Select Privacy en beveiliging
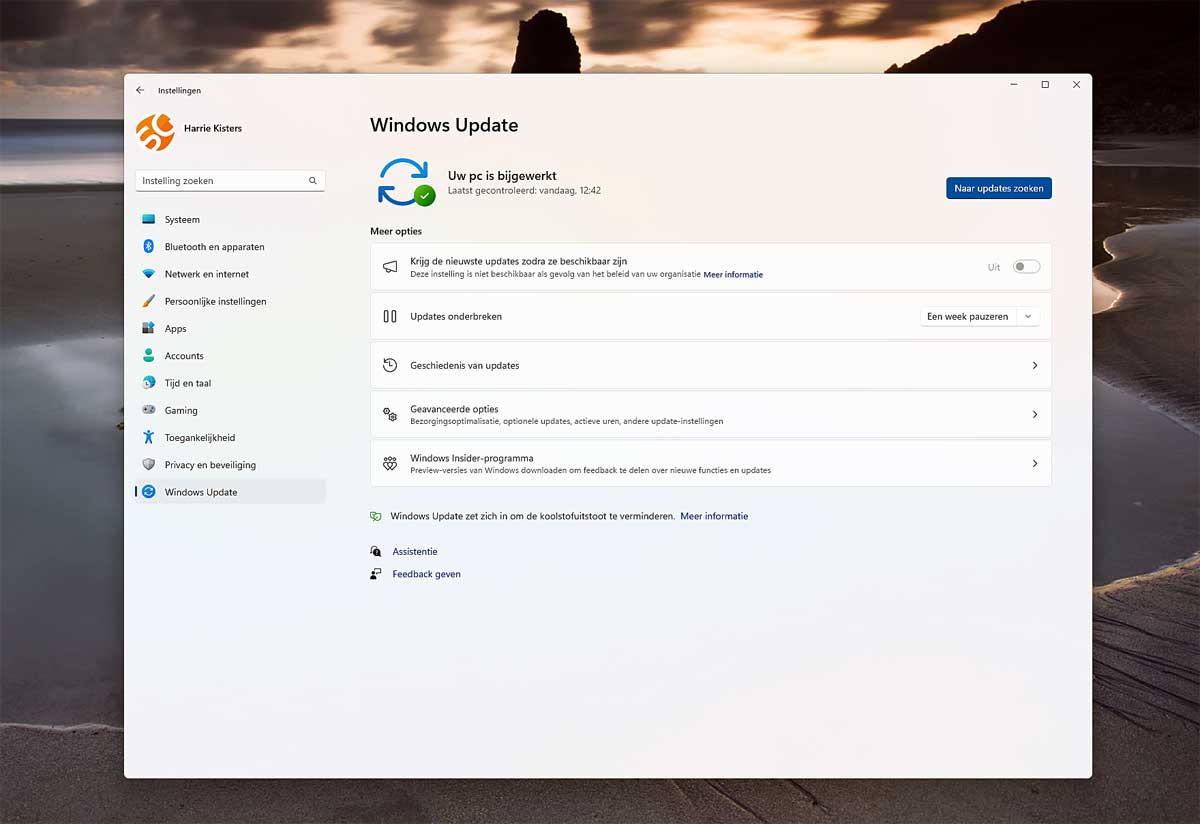 coord(230,464)
